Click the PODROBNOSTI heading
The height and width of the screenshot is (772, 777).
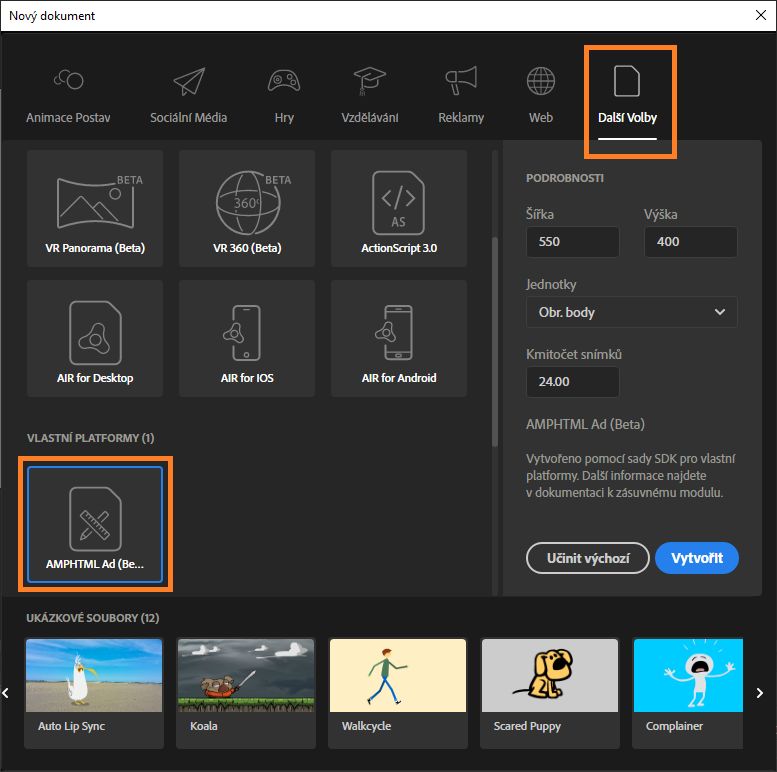(x=565, y=178)
